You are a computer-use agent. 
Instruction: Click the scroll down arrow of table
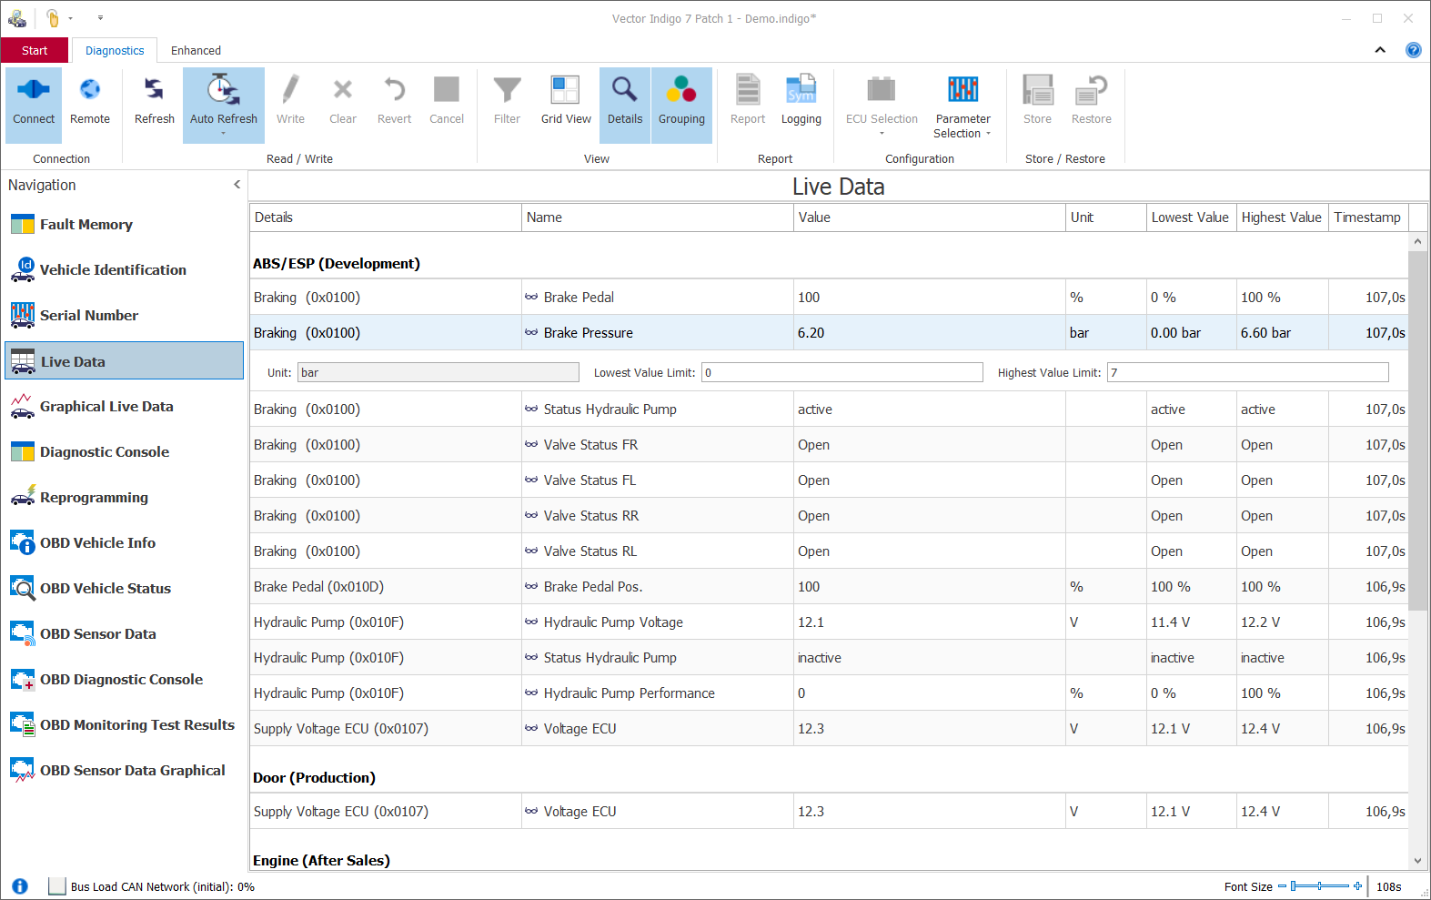click(1418, 860)
